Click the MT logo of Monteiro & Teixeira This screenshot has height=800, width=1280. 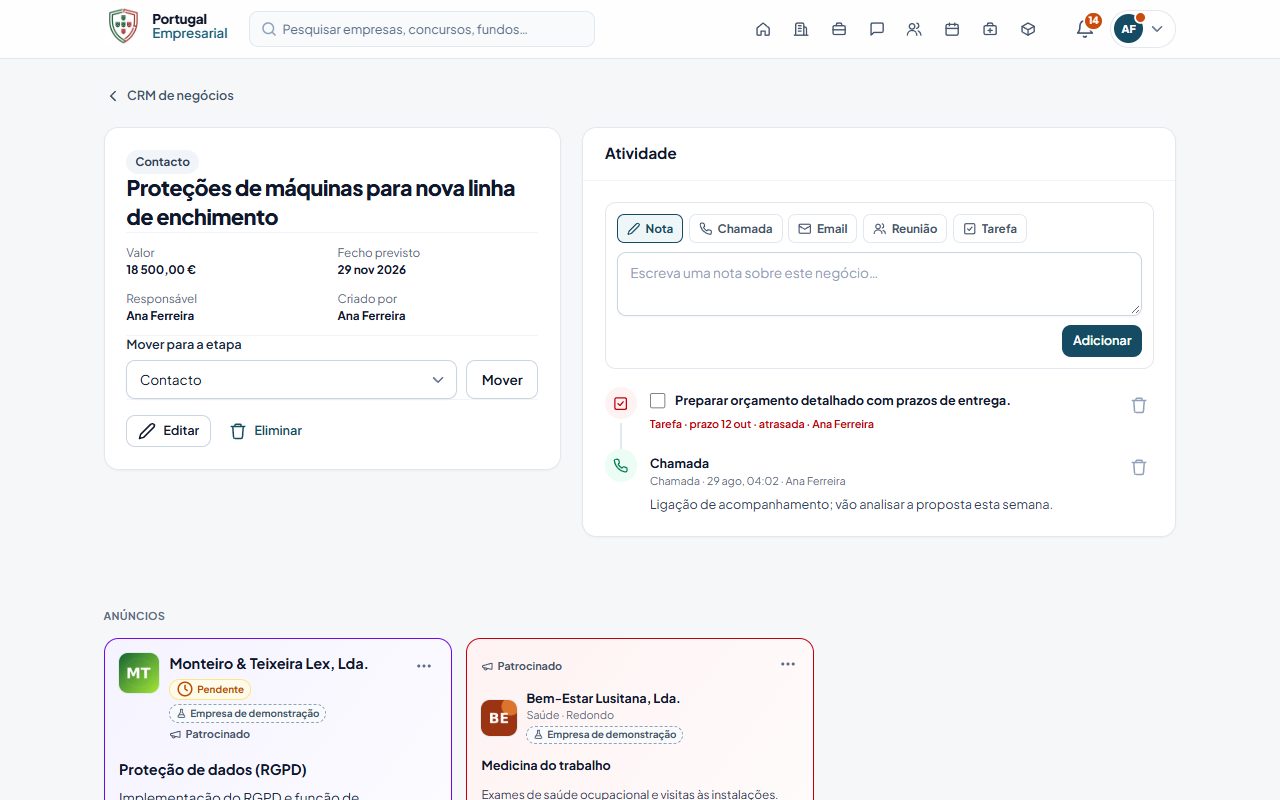click(x=138, y=673)
